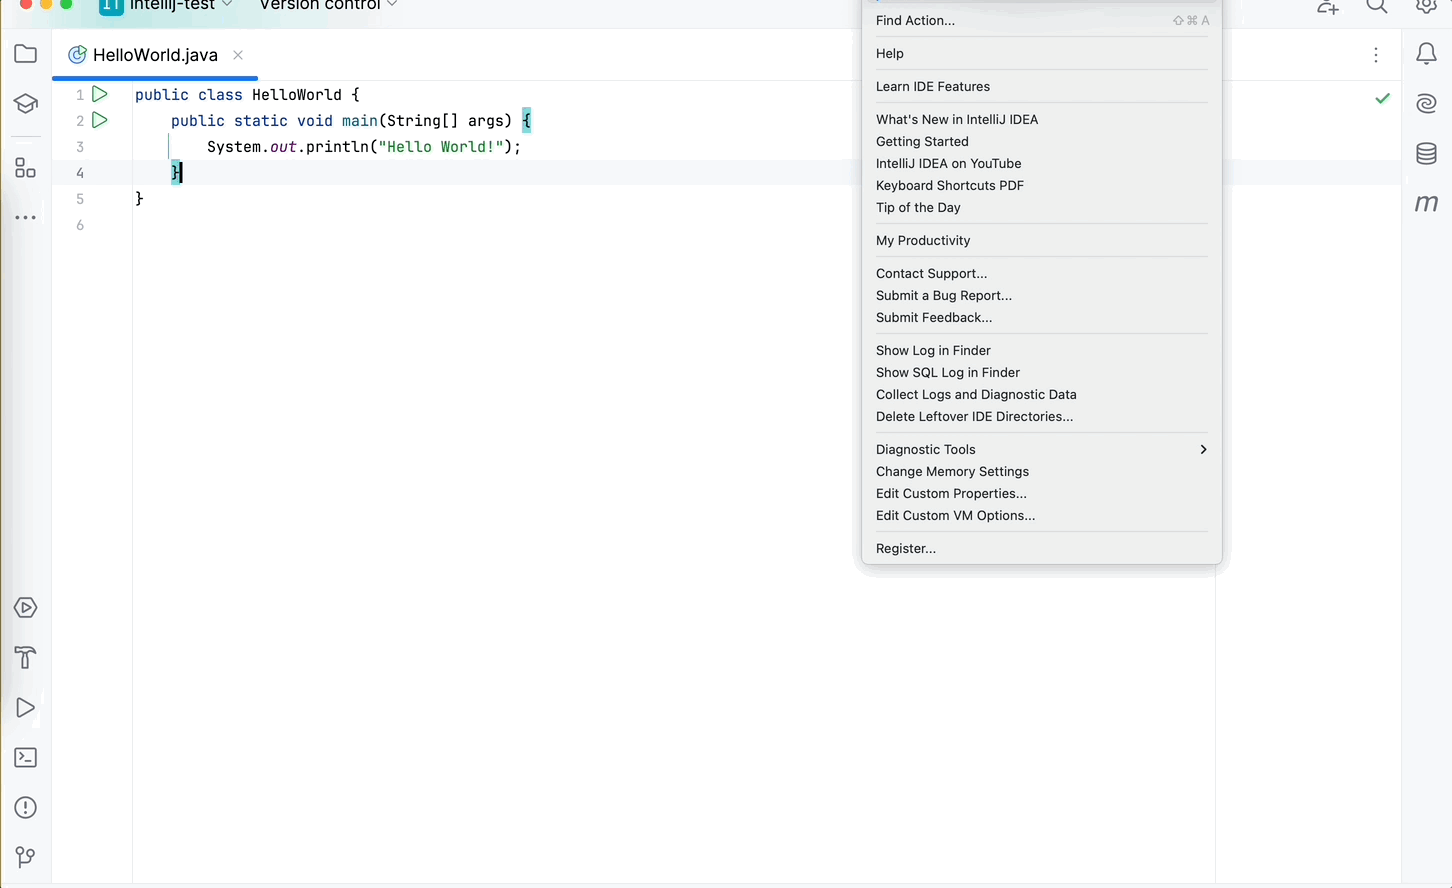1452x888 pixels.
Task: Choose Collect Logs and Diagnostic Data
Action: [x=1041, y=395]
